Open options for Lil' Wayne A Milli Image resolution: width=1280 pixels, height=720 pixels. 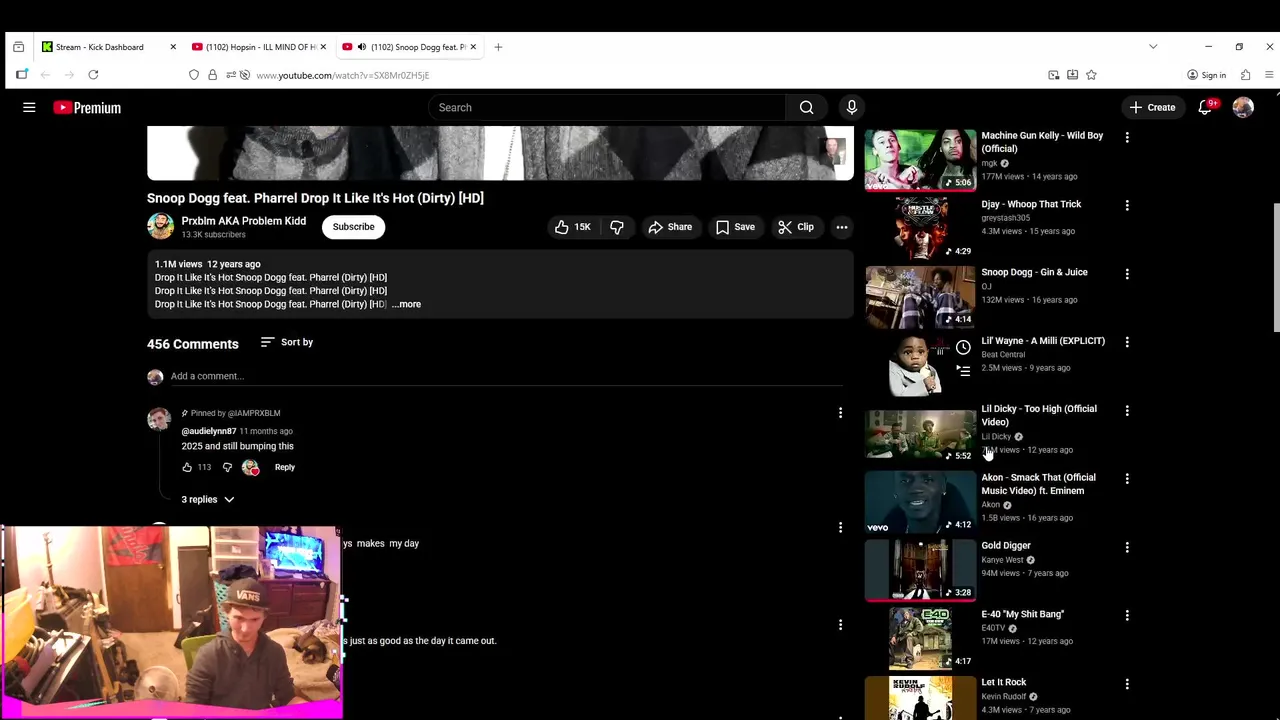click(1127, 342)
